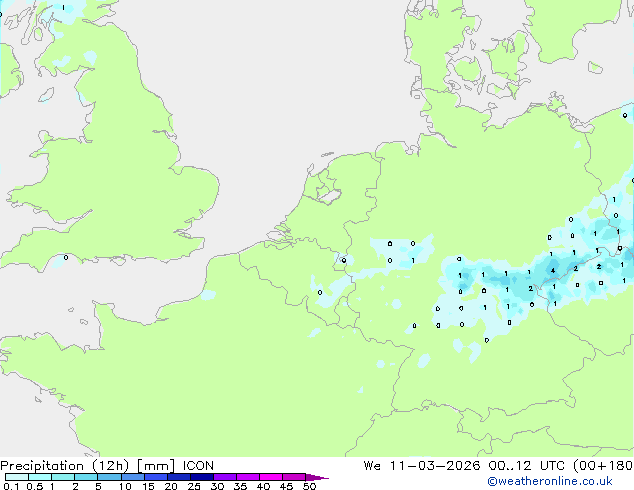Click the [mm] unit label
Image resolution: width=634 pixels, height=490 pixels.
[x=156, y=466]
